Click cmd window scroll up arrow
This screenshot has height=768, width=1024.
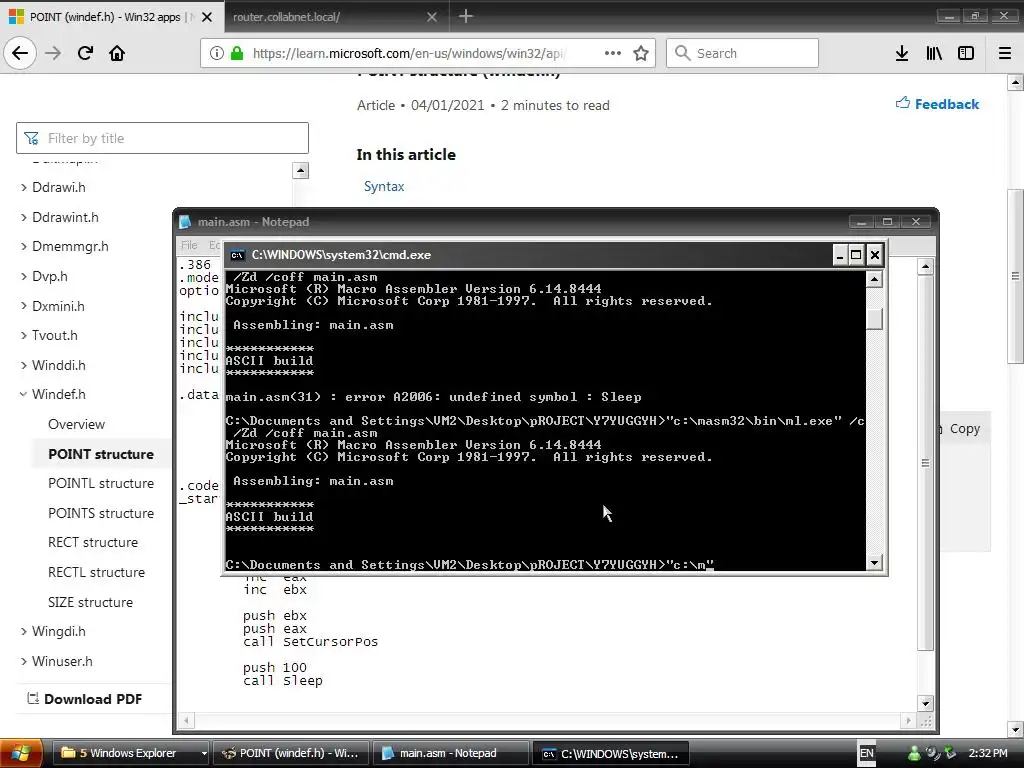[874, 279]
